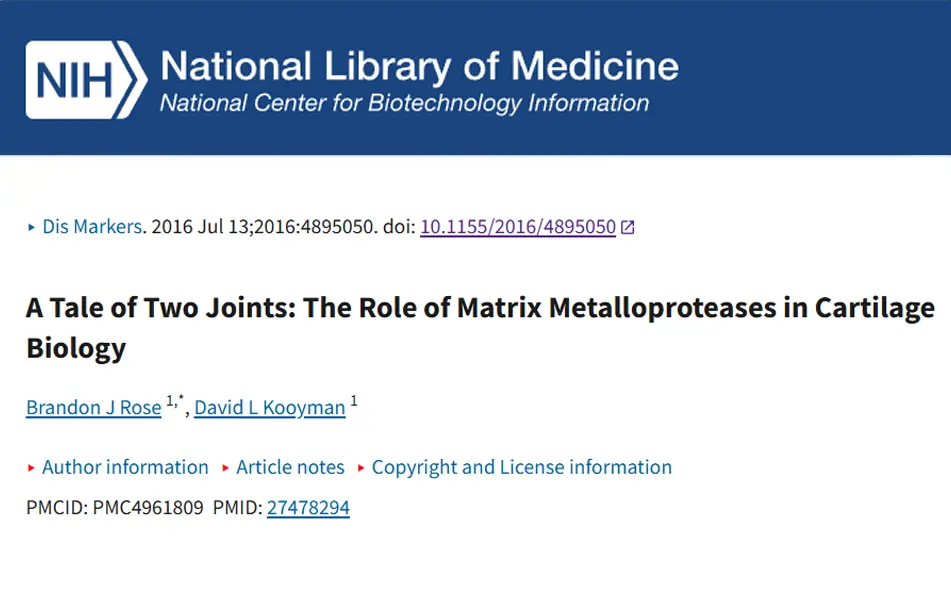
Task: Expand the Article notes section
Action: click(x=290, y=467)
